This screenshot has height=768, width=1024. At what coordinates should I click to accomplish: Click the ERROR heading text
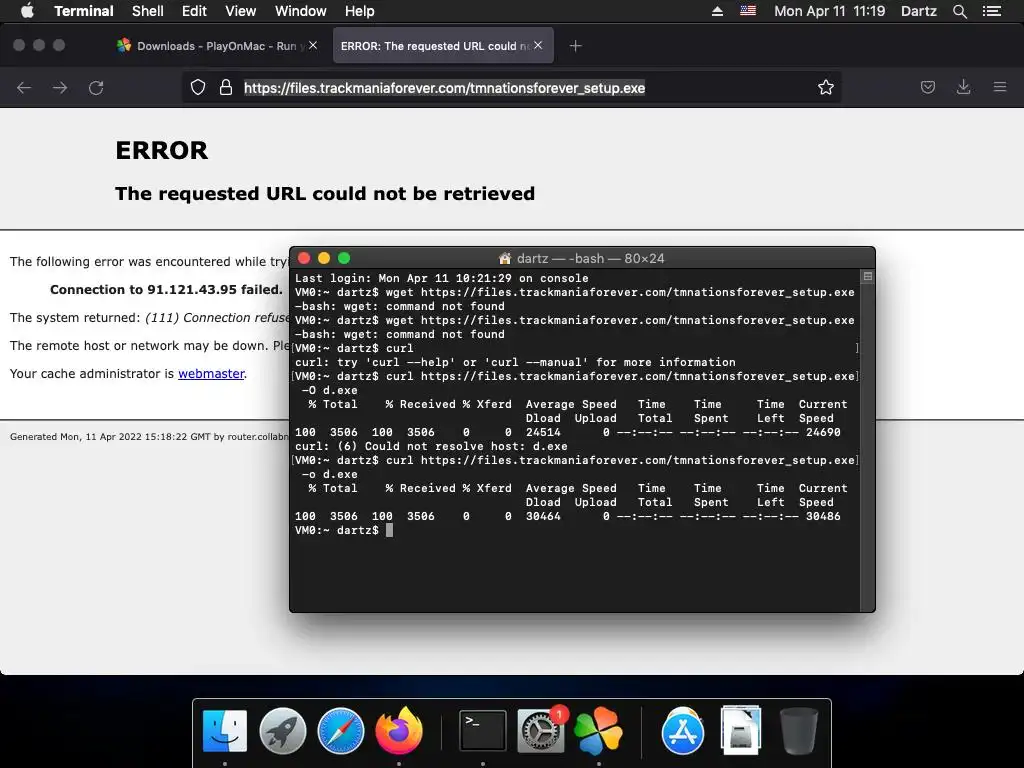pos(161,150)
